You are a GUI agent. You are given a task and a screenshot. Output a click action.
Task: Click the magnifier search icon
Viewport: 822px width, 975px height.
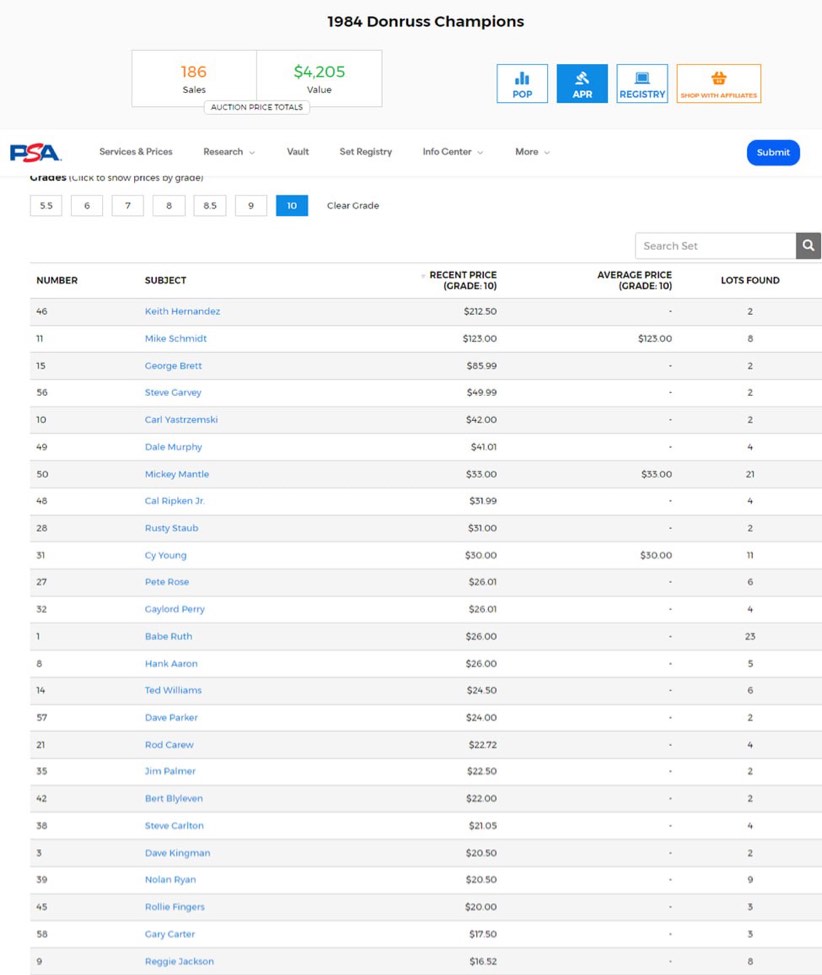pos(808,246)
